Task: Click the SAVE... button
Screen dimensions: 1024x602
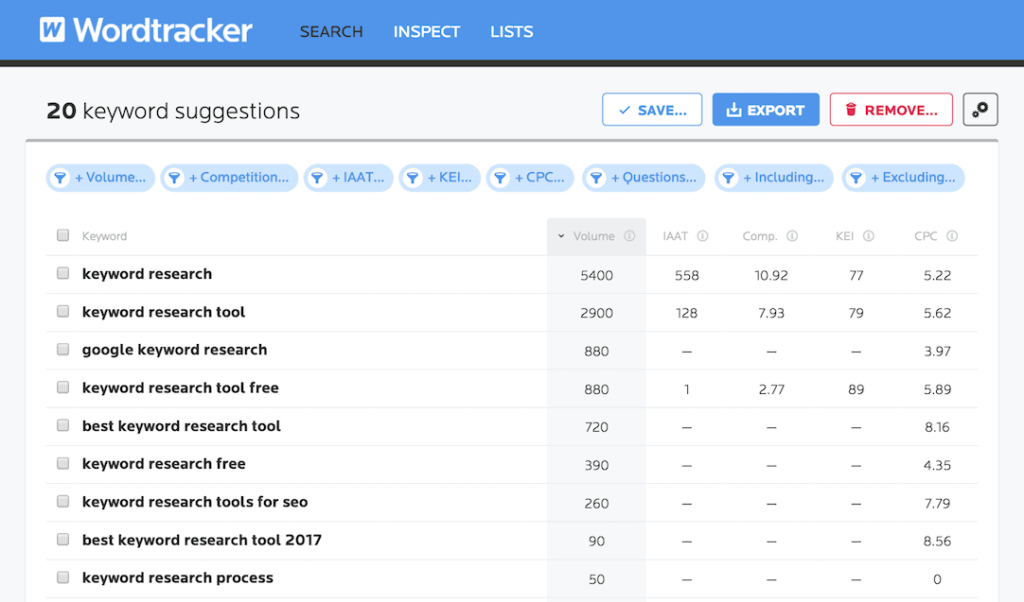Action: pyautogui.click(x=652, y=110)
